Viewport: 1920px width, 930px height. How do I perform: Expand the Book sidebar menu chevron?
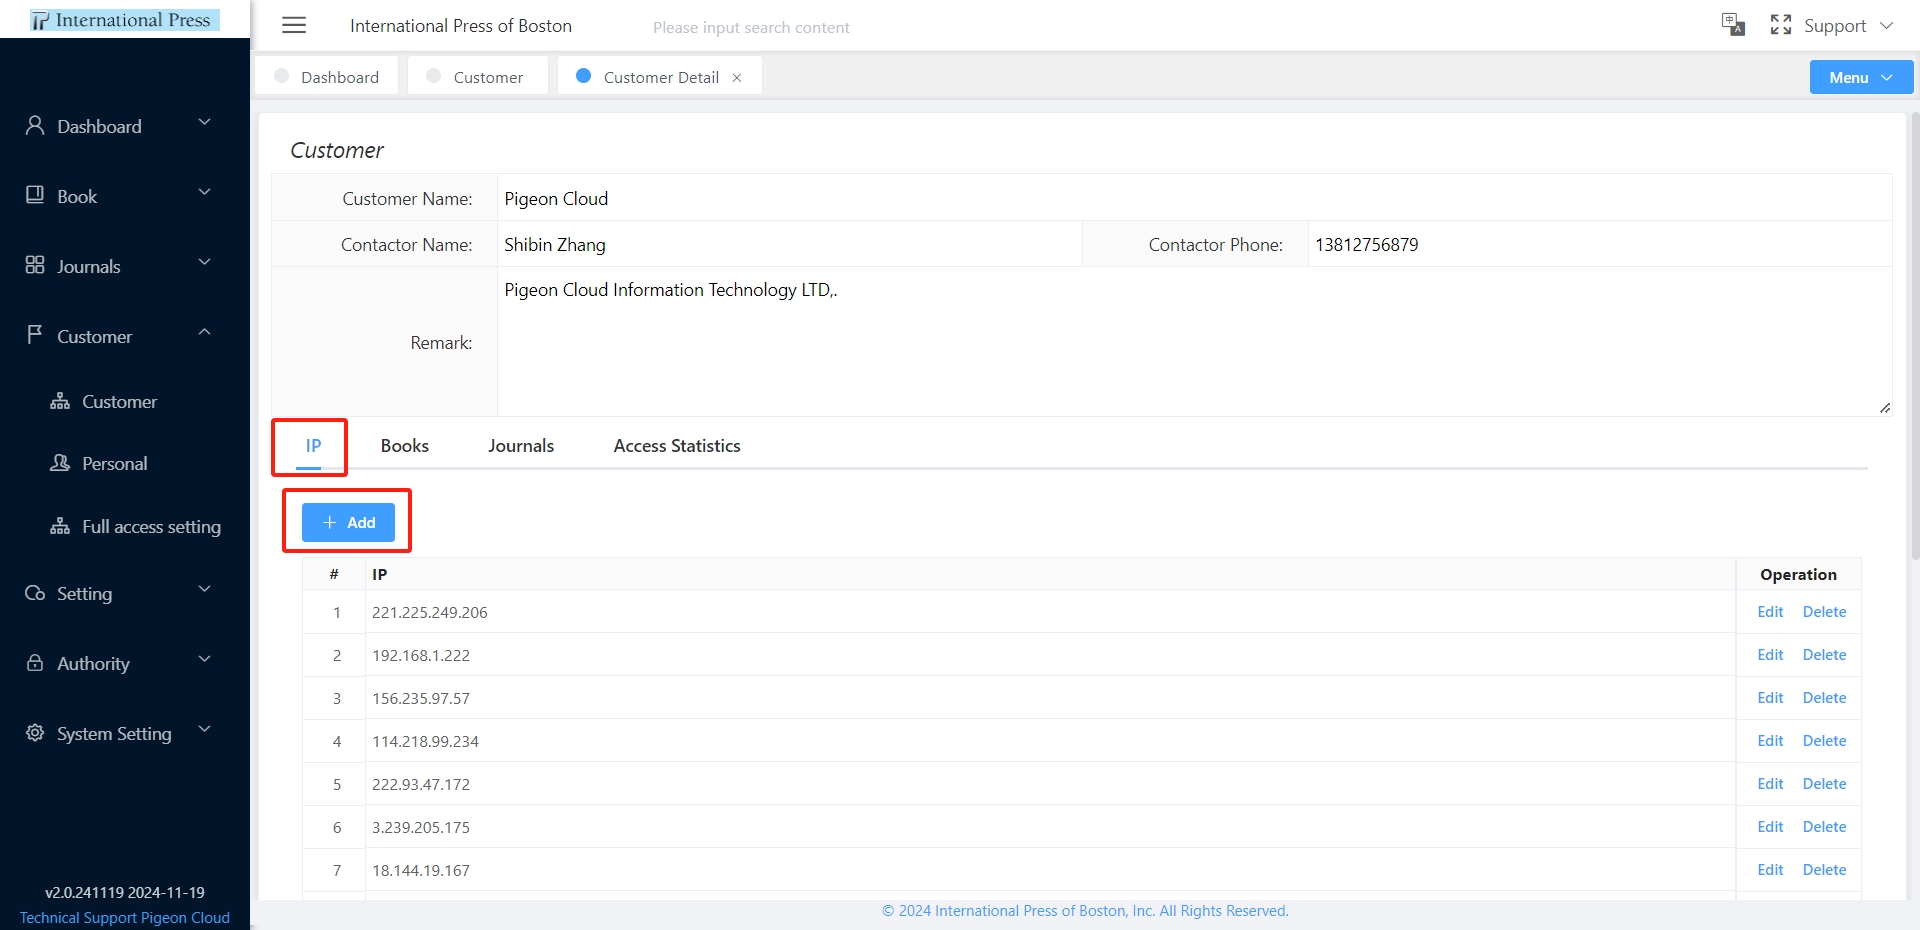point(205,192)
